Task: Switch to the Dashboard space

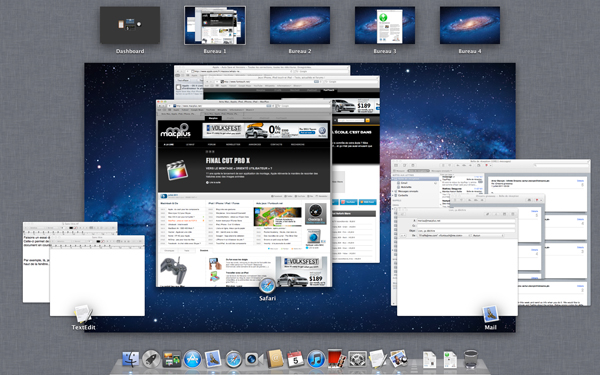Action: (x=130, y=25)
